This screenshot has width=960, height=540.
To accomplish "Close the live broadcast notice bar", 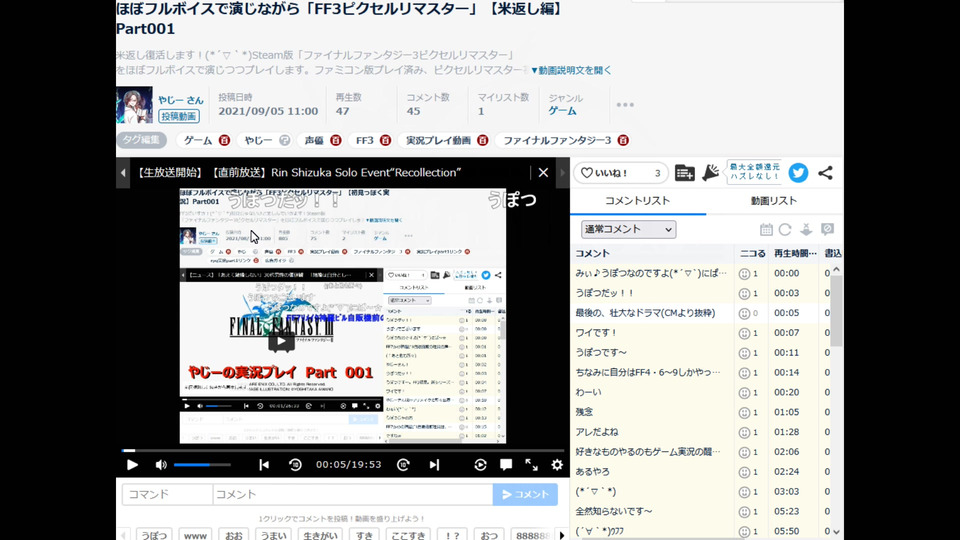I will coord(543,173).
